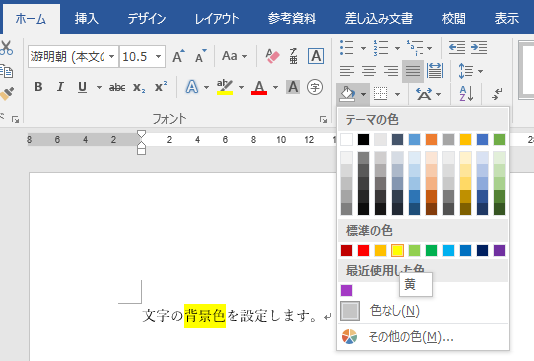The height and width of the screenshot is (361, 534).
Task: Open the font name dropdown
Action: pos(112,57)
